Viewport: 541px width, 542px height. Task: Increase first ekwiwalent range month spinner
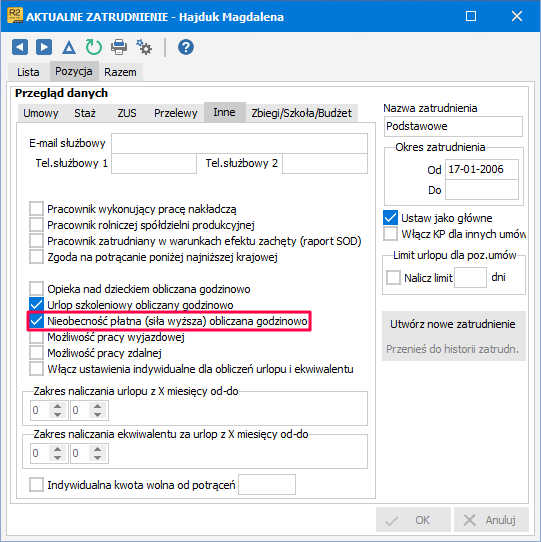57,449
